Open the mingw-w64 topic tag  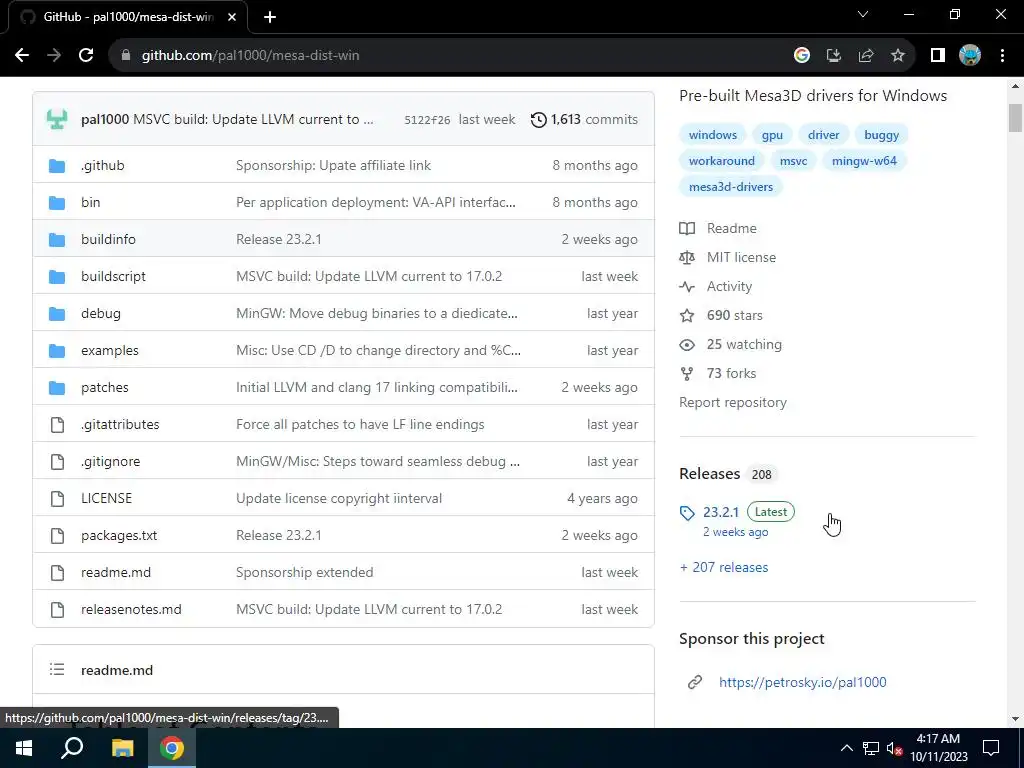(864, 161)
